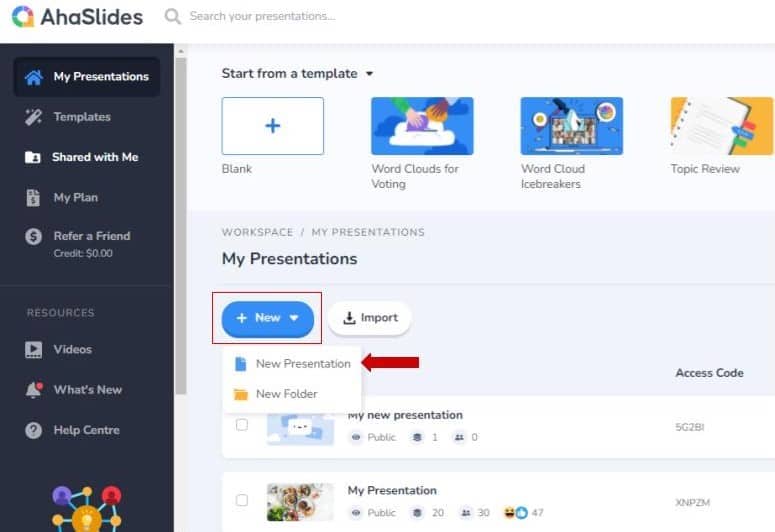Screen dimensions: 775x532
Task: Click the reactions emoji icon showing 47
Action: pos(516,513)
